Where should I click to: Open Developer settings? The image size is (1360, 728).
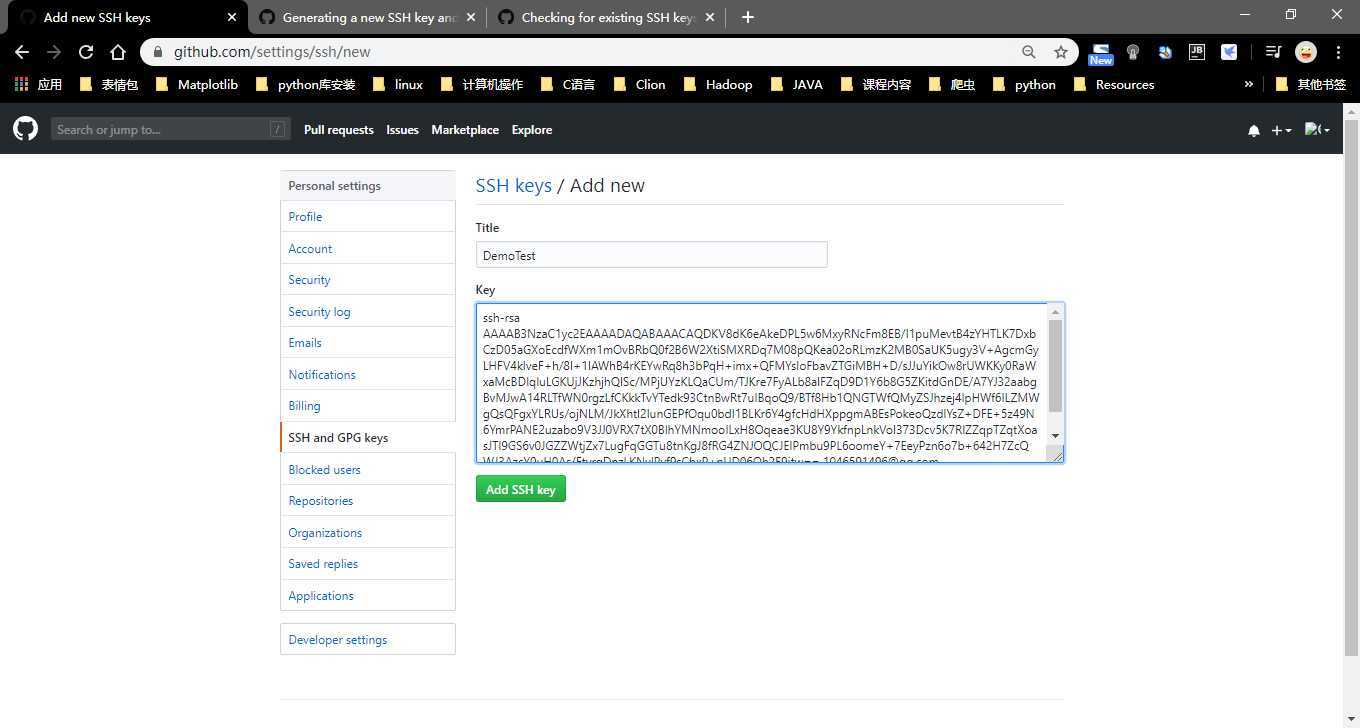[x=368, y=640]
